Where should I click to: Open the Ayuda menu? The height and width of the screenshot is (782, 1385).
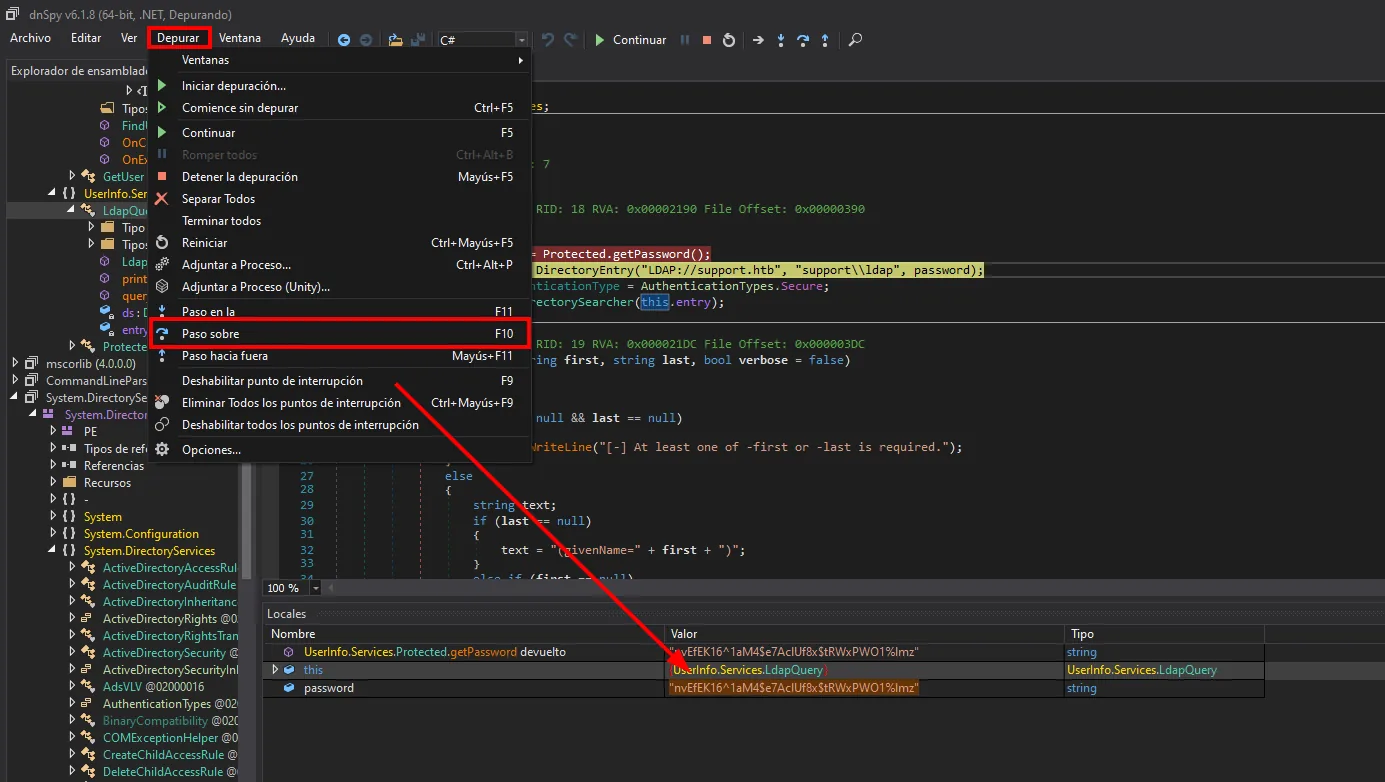pos(298,38)
